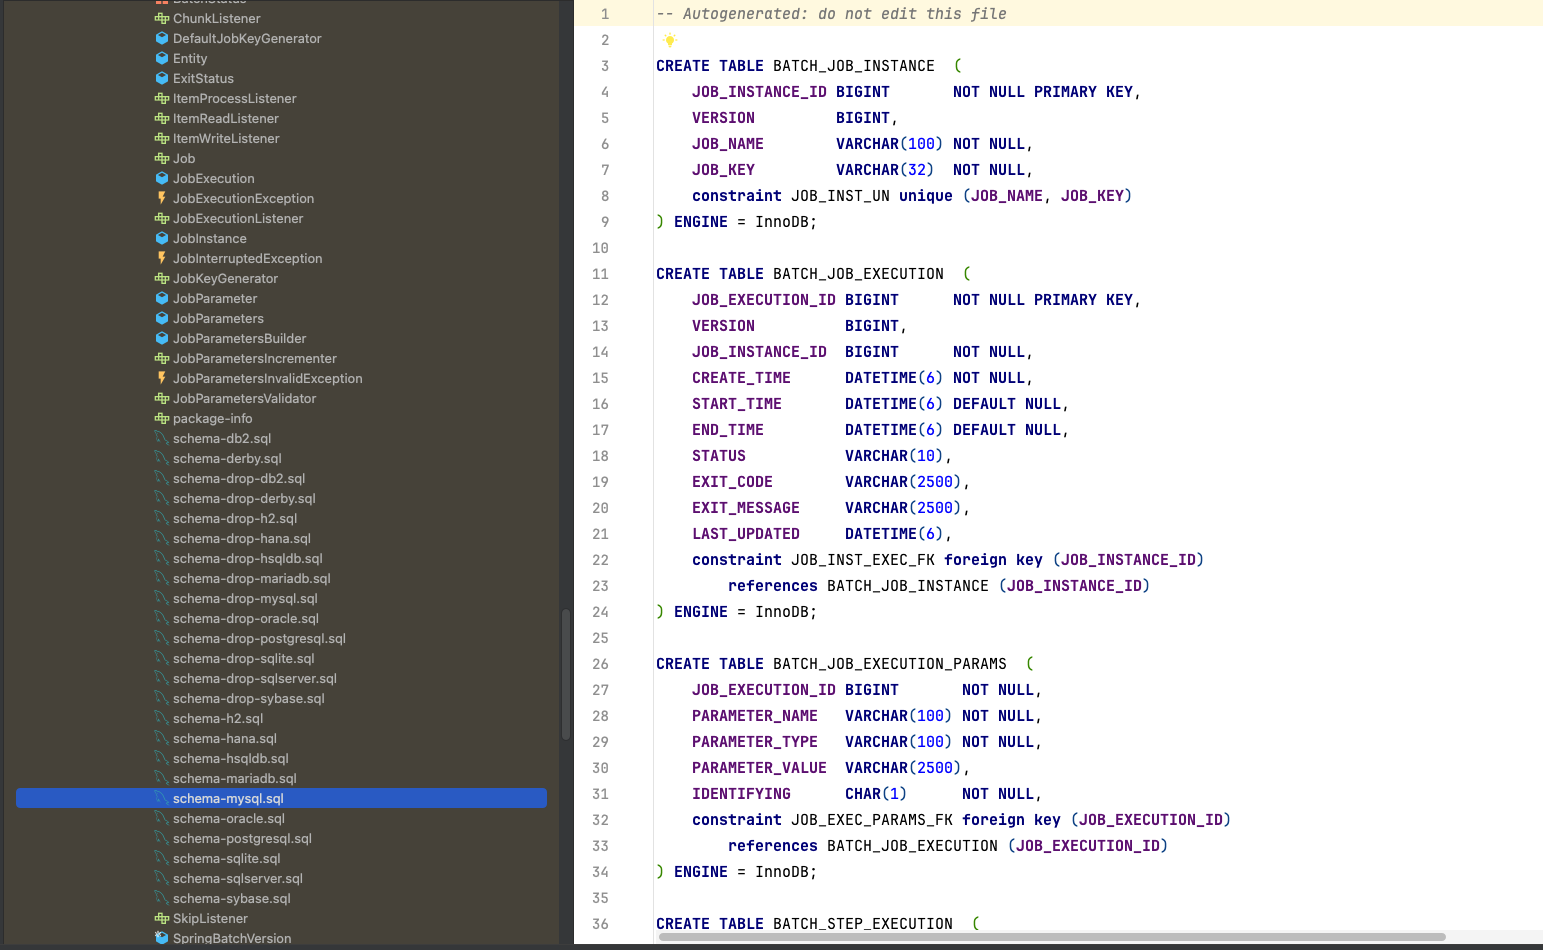Select ItemWriteListener in the project tree
Screen dimensions: 1543x950
pos(226,138)
